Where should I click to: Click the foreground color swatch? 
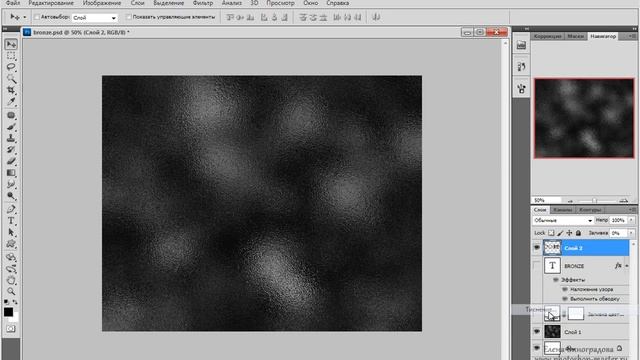tap(8, 312)
